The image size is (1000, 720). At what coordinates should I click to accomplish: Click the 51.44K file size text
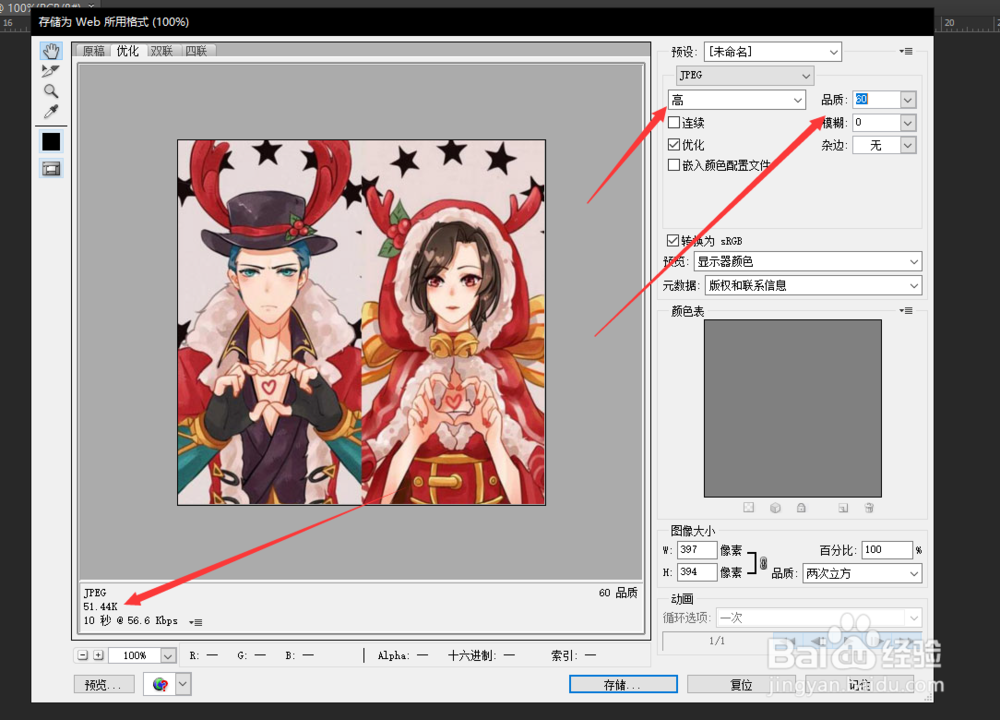pyautogui.click(x=100, y=606)
